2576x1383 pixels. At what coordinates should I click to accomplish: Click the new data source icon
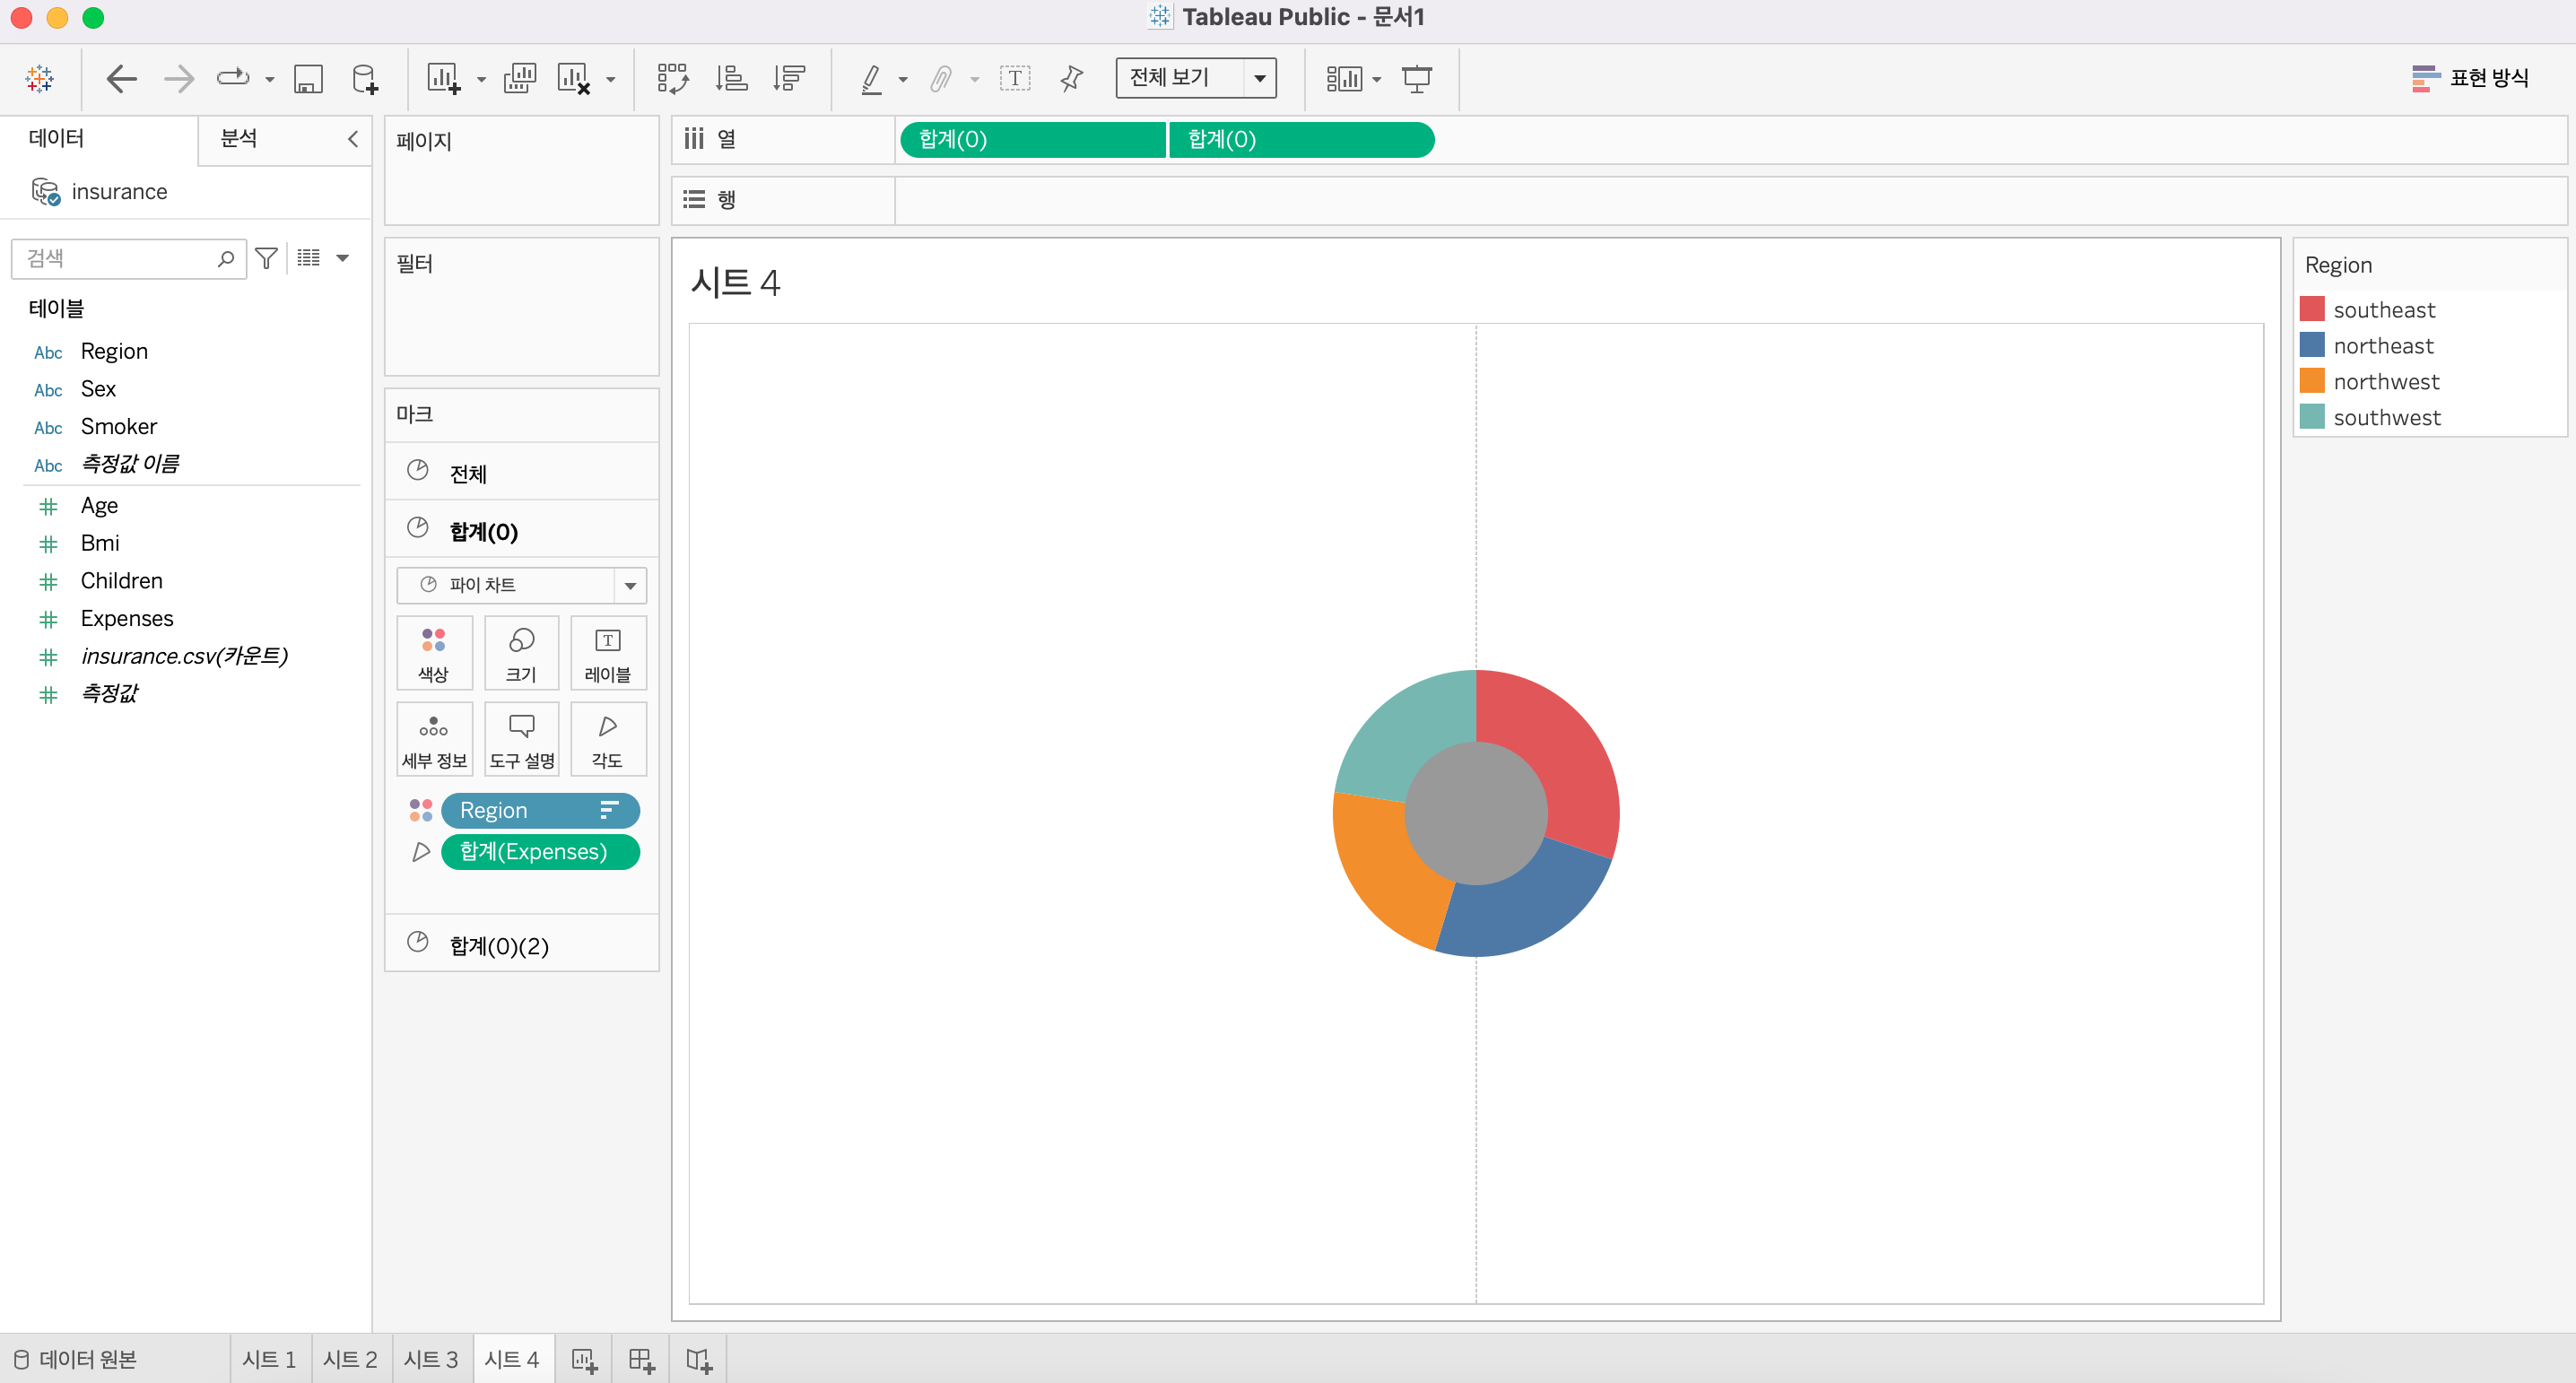pos(365,78)
